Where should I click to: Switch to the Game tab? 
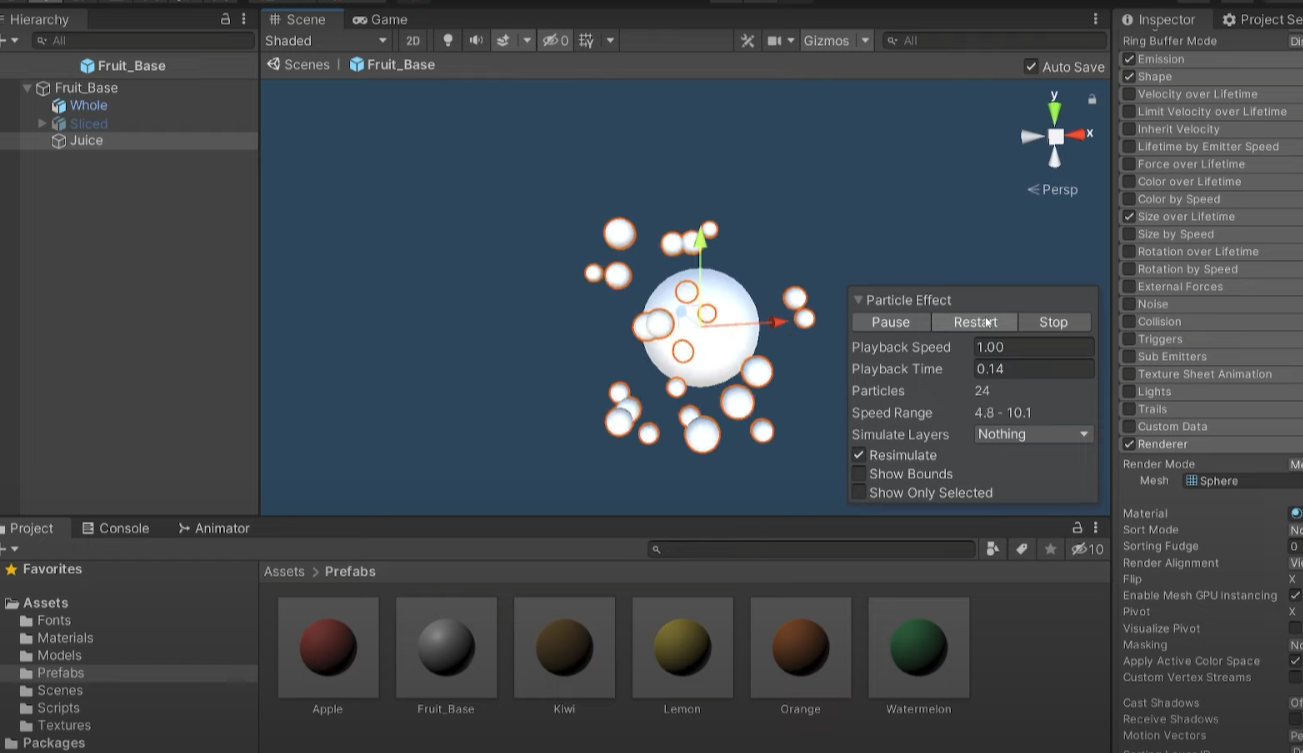(380, 19)
